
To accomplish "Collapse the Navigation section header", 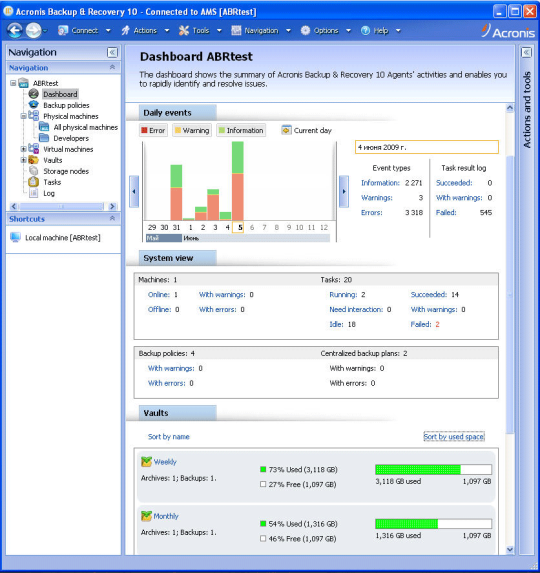I will click(113, 67).
